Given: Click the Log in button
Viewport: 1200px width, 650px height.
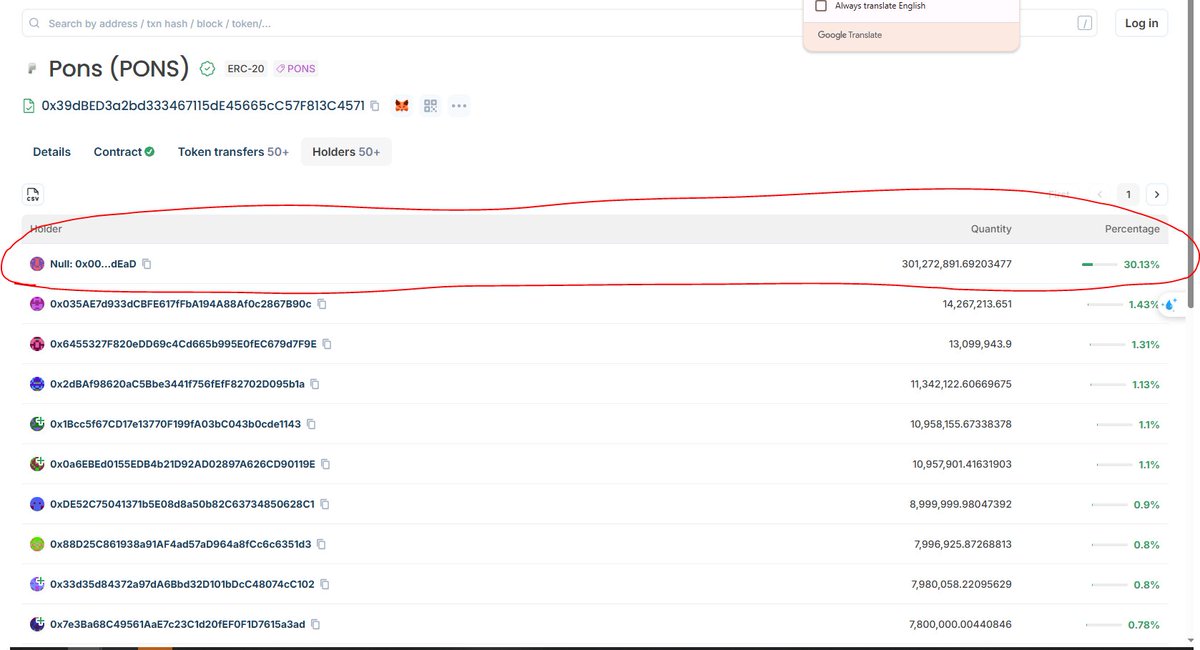Looking at the screenshot, I should click(1141, 23).
